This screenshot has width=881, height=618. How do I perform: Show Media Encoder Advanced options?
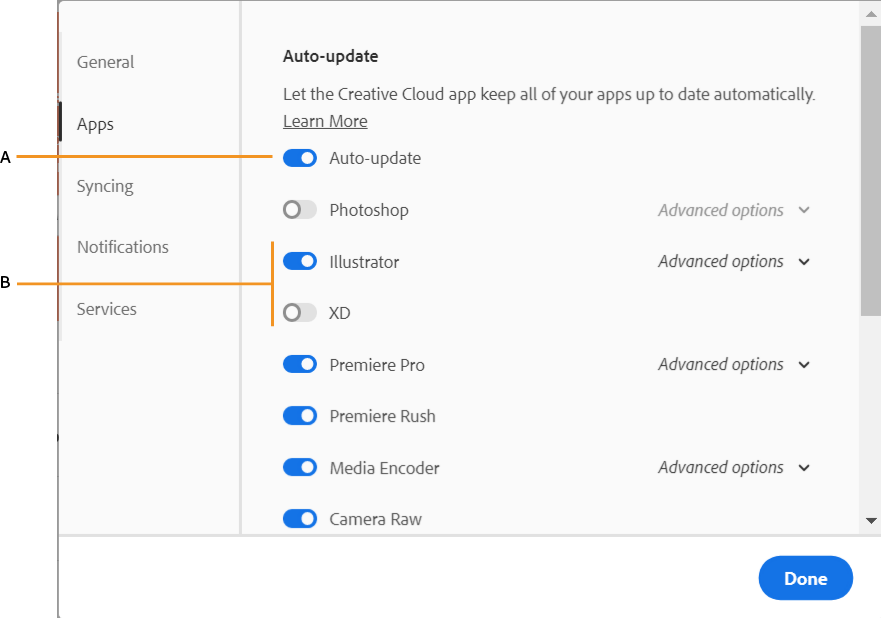click(x=733, y=467)
